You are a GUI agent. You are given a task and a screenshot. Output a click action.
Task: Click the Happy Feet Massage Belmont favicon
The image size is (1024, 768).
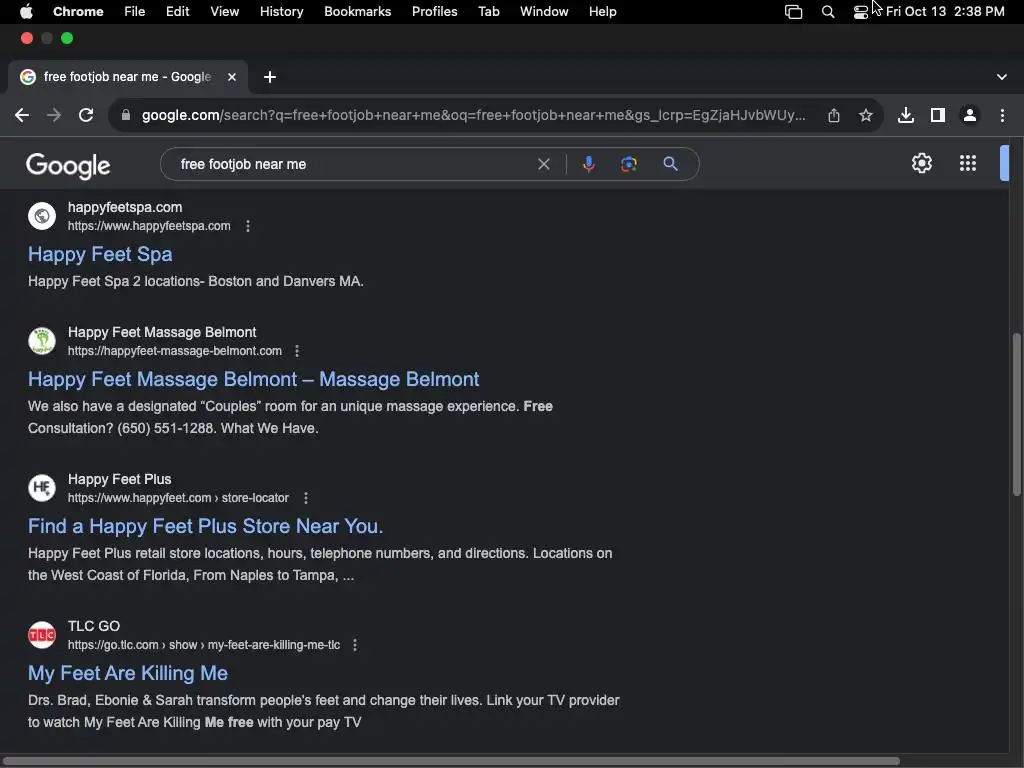[x=42, y=341]
